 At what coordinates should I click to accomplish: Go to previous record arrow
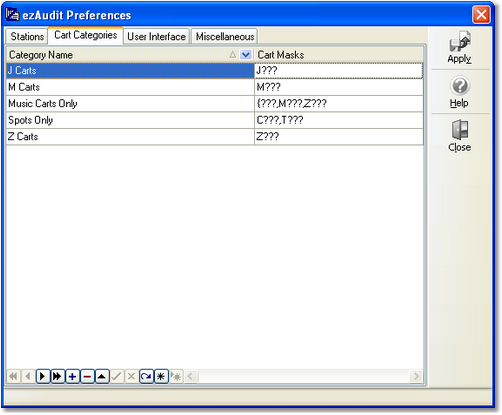click(28, 376)
